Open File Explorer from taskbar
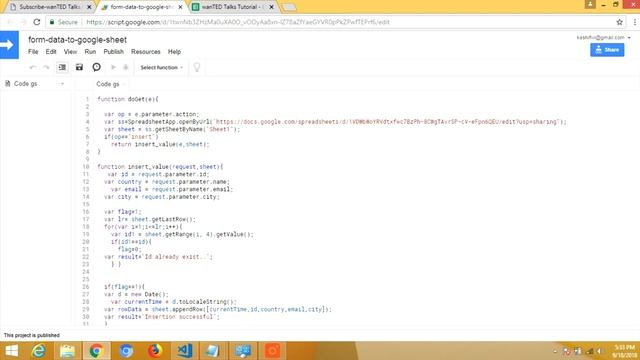The width and height of the screenshot is (640, 360). point(67,351)
